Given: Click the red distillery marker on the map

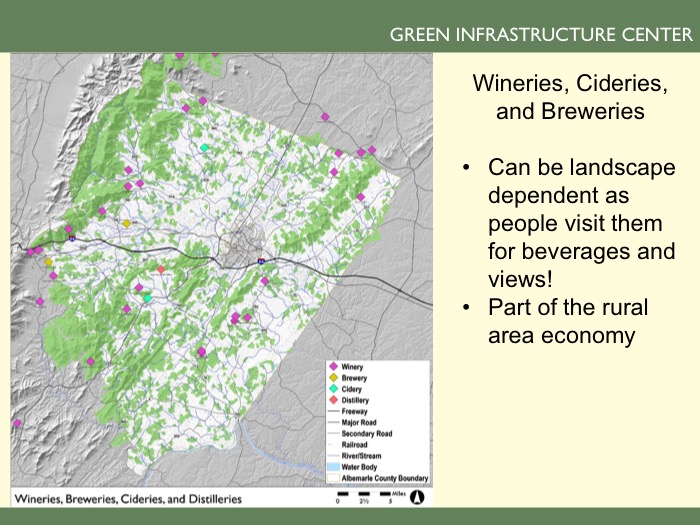Looking at the screenshot, I should pos(160,270).
